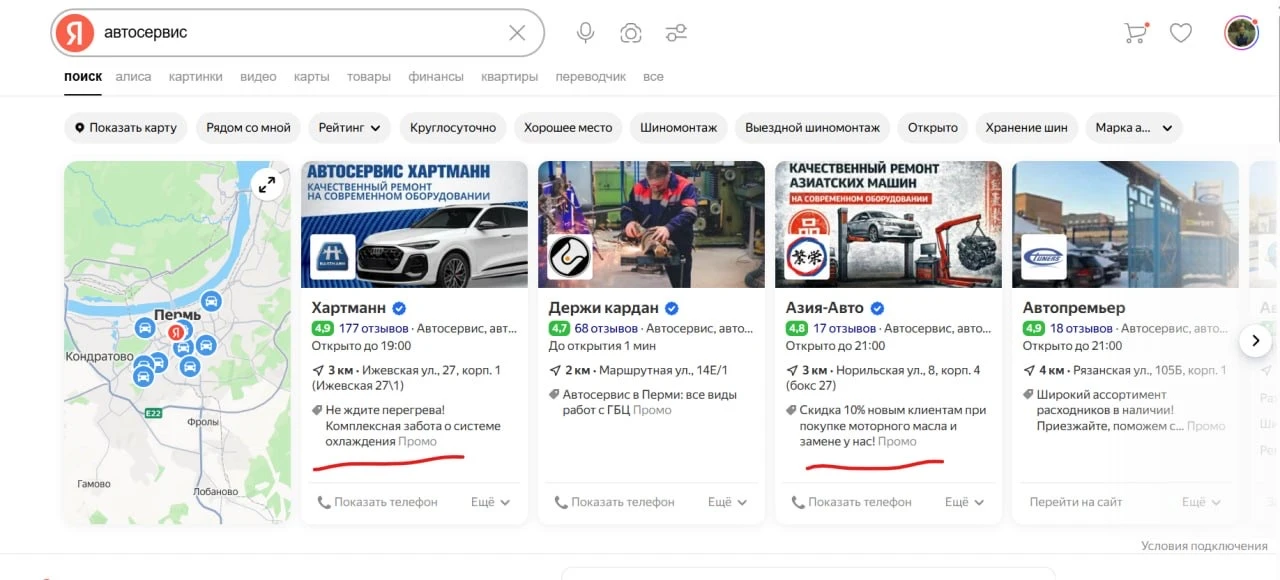Image resolution: width=1280 pixels, height=580 pixels.
Task: Toggle the Хорошее место filter
Action: click(x=568, y=128)
